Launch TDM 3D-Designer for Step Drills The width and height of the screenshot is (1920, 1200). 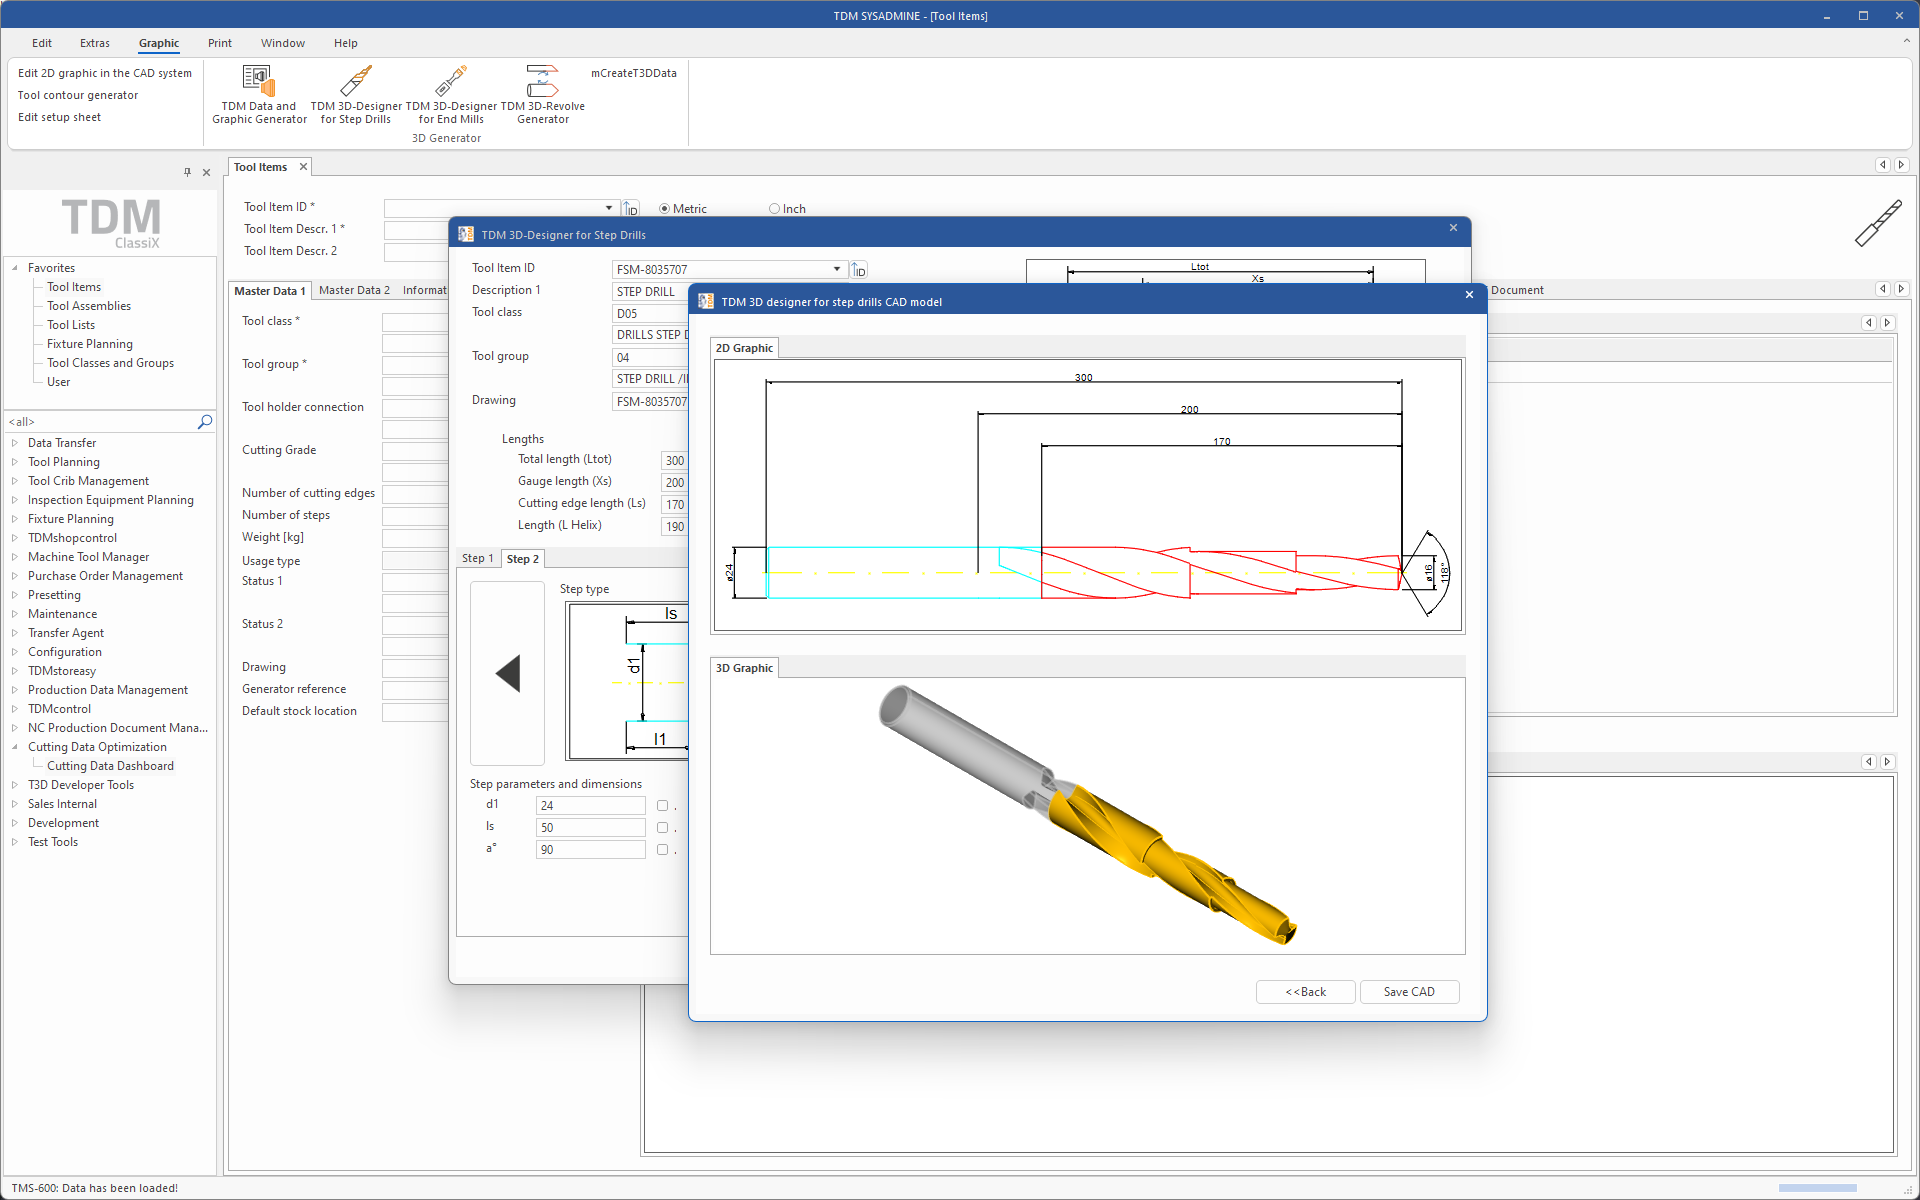click(x=356, y=95)
